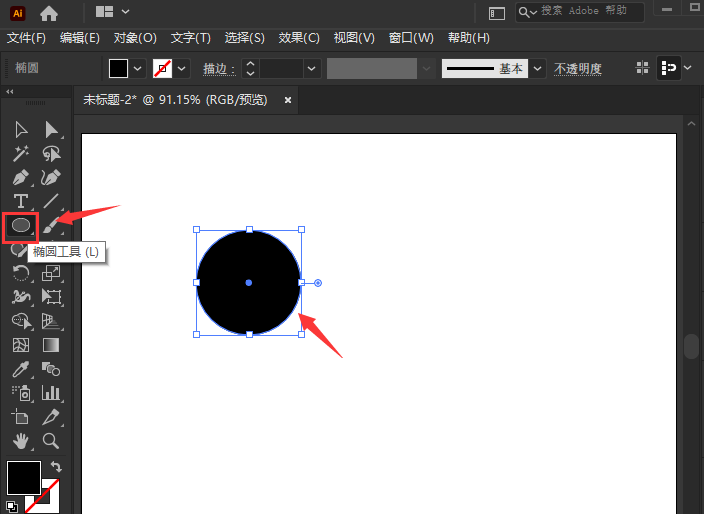Image resolution: width=704 pixels, height=514 pixels.
Task: Select the Perspective Grid tool
Action: (x=51, y=321)
